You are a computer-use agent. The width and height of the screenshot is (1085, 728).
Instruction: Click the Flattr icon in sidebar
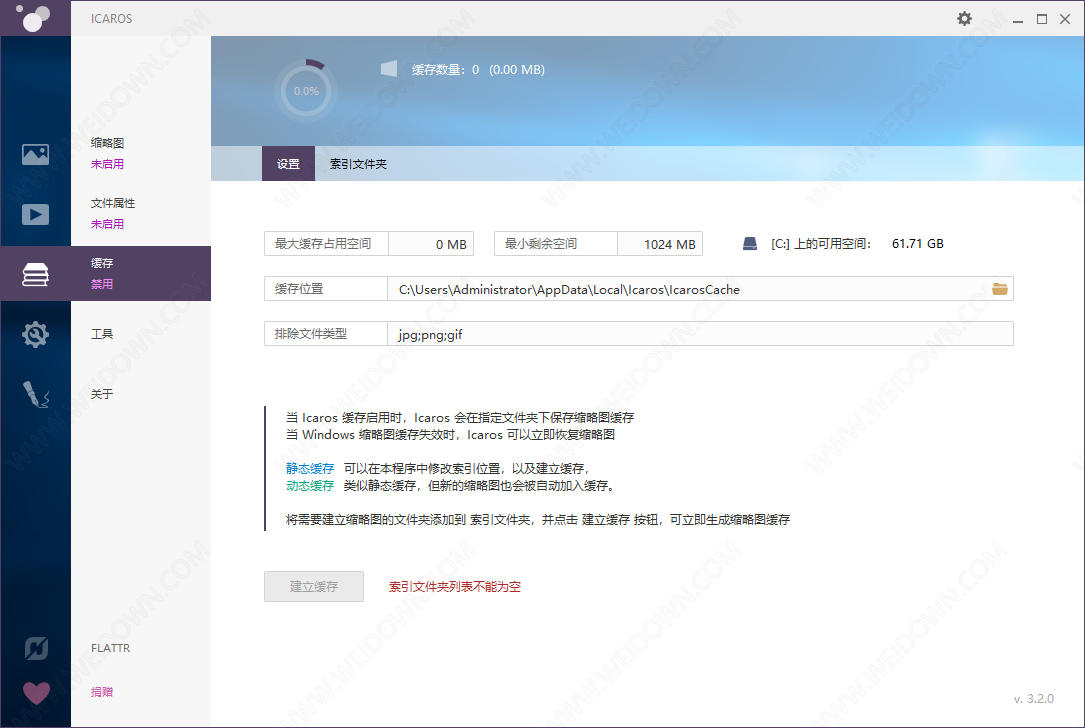click(x=36, y=648)
